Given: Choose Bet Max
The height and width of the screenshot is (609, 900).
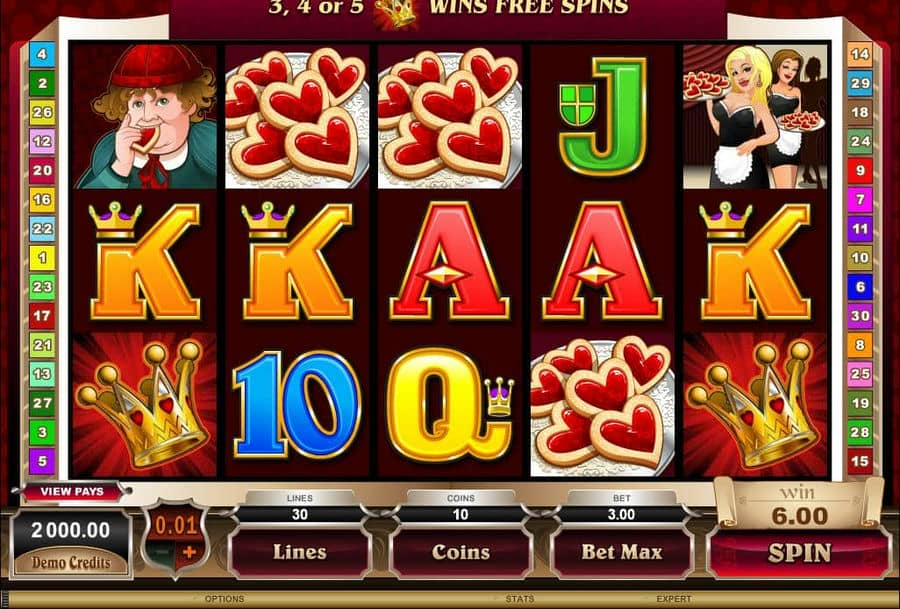Looking at the screenshot, I should [x=622, y=552].
